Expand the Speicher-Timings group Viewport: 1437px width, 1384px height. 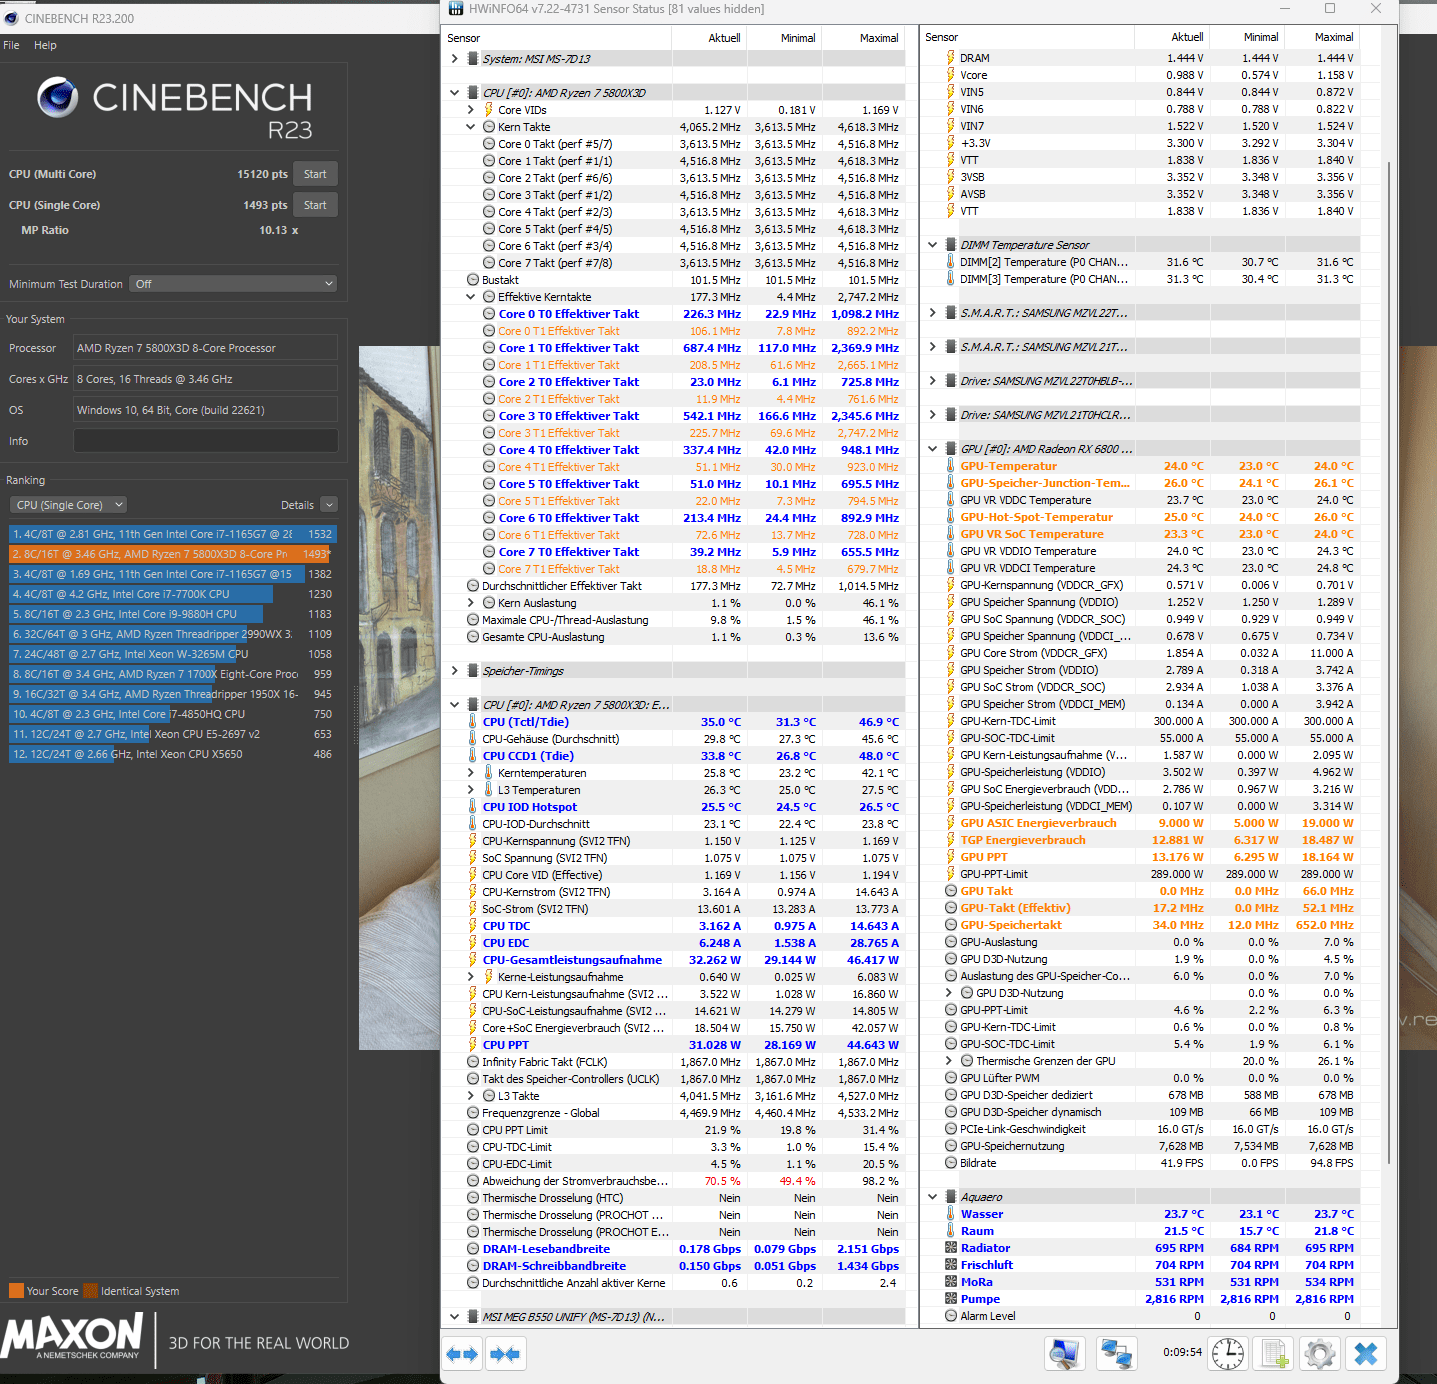455,671
